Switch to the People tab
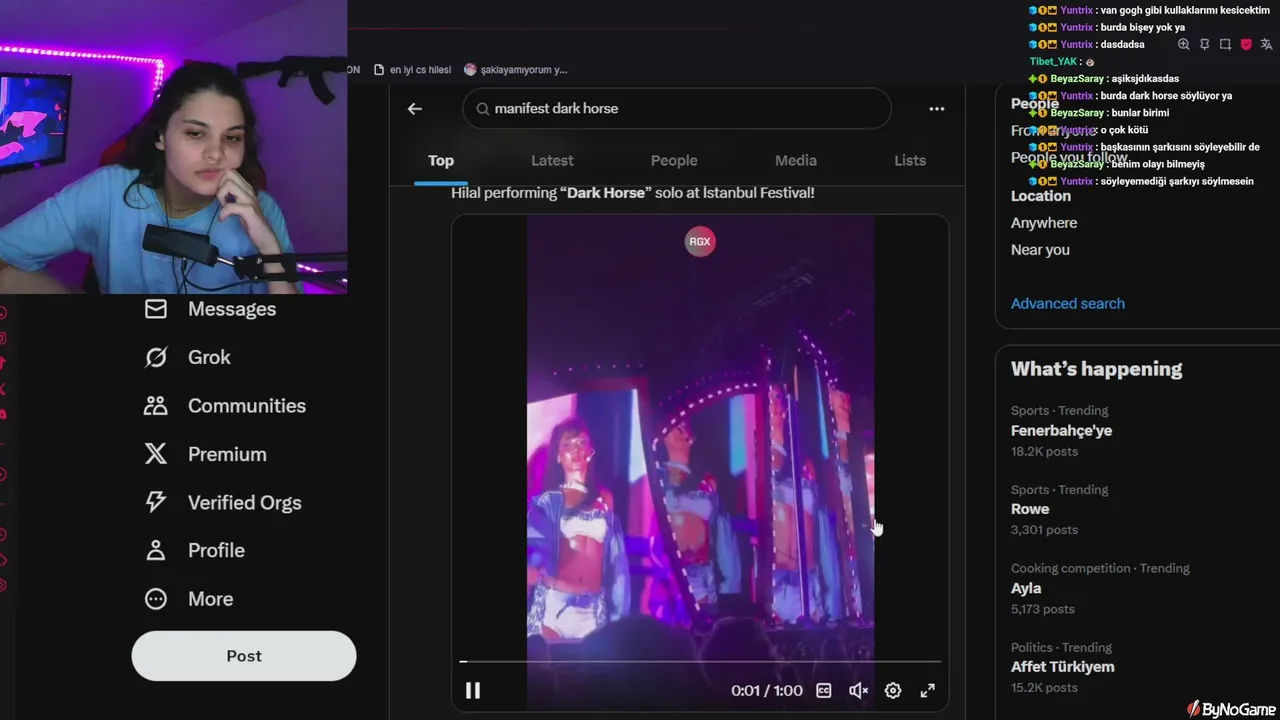This screenshot has height=720, width=1280. (674, 160)
